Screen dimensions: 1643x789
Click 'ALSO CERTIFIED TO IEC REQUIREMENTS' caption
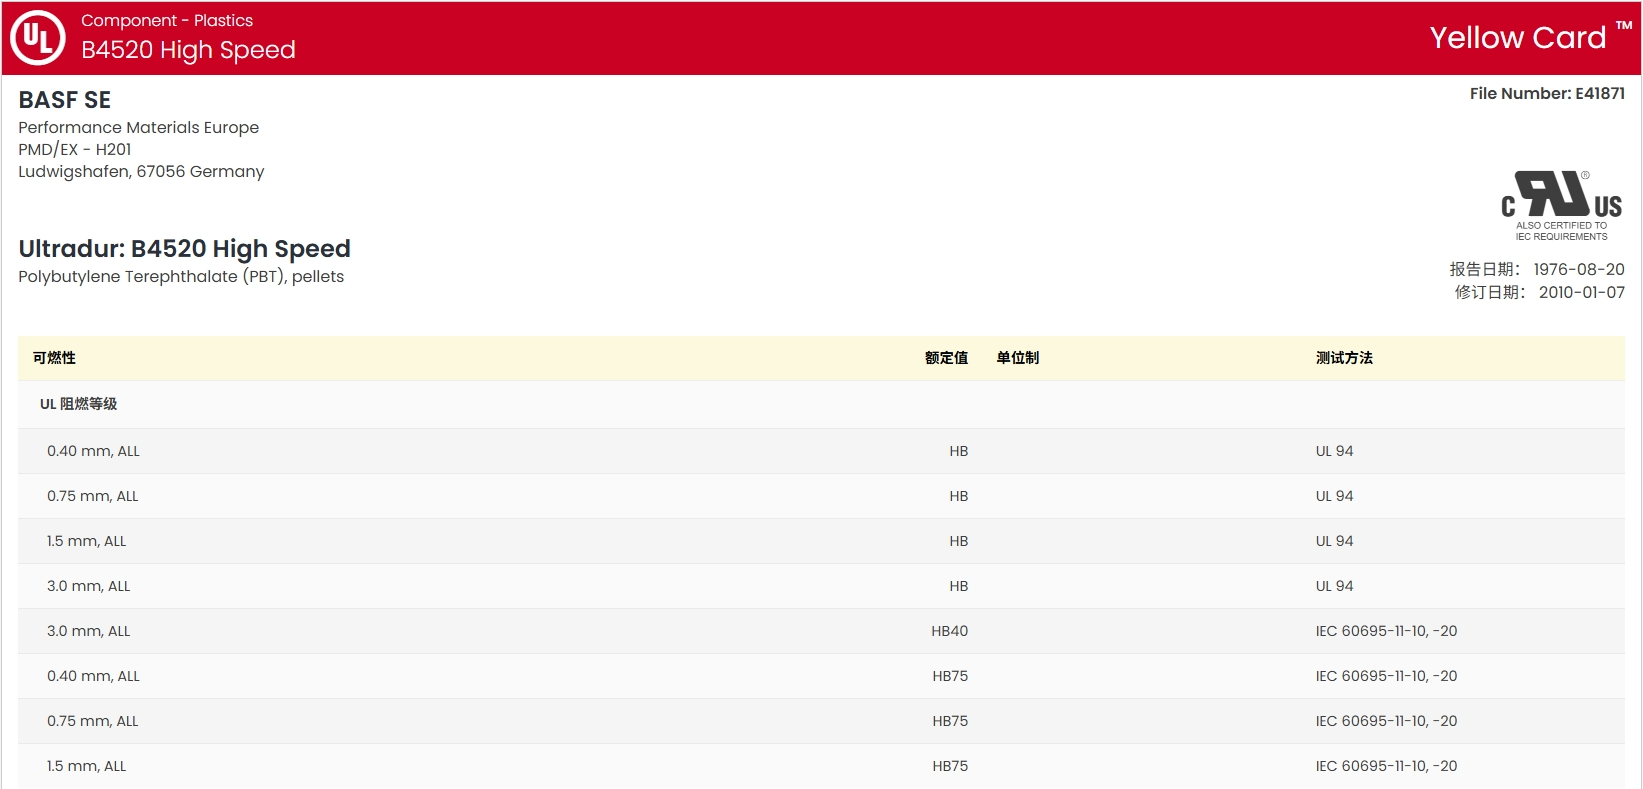[1561, 231]
